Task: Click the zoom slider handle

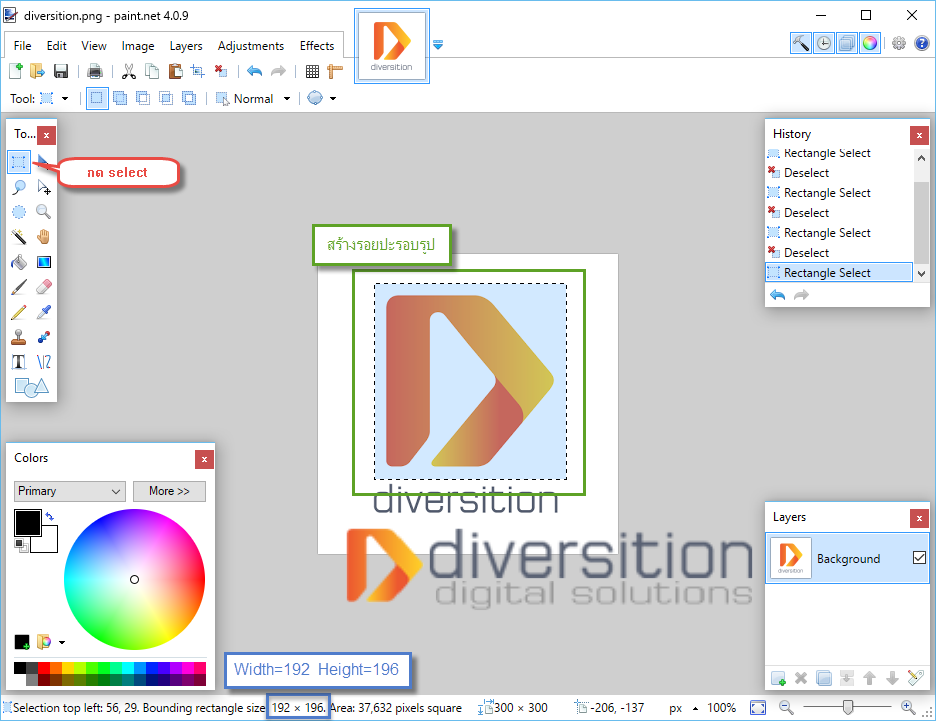Action: coord(848,708)
